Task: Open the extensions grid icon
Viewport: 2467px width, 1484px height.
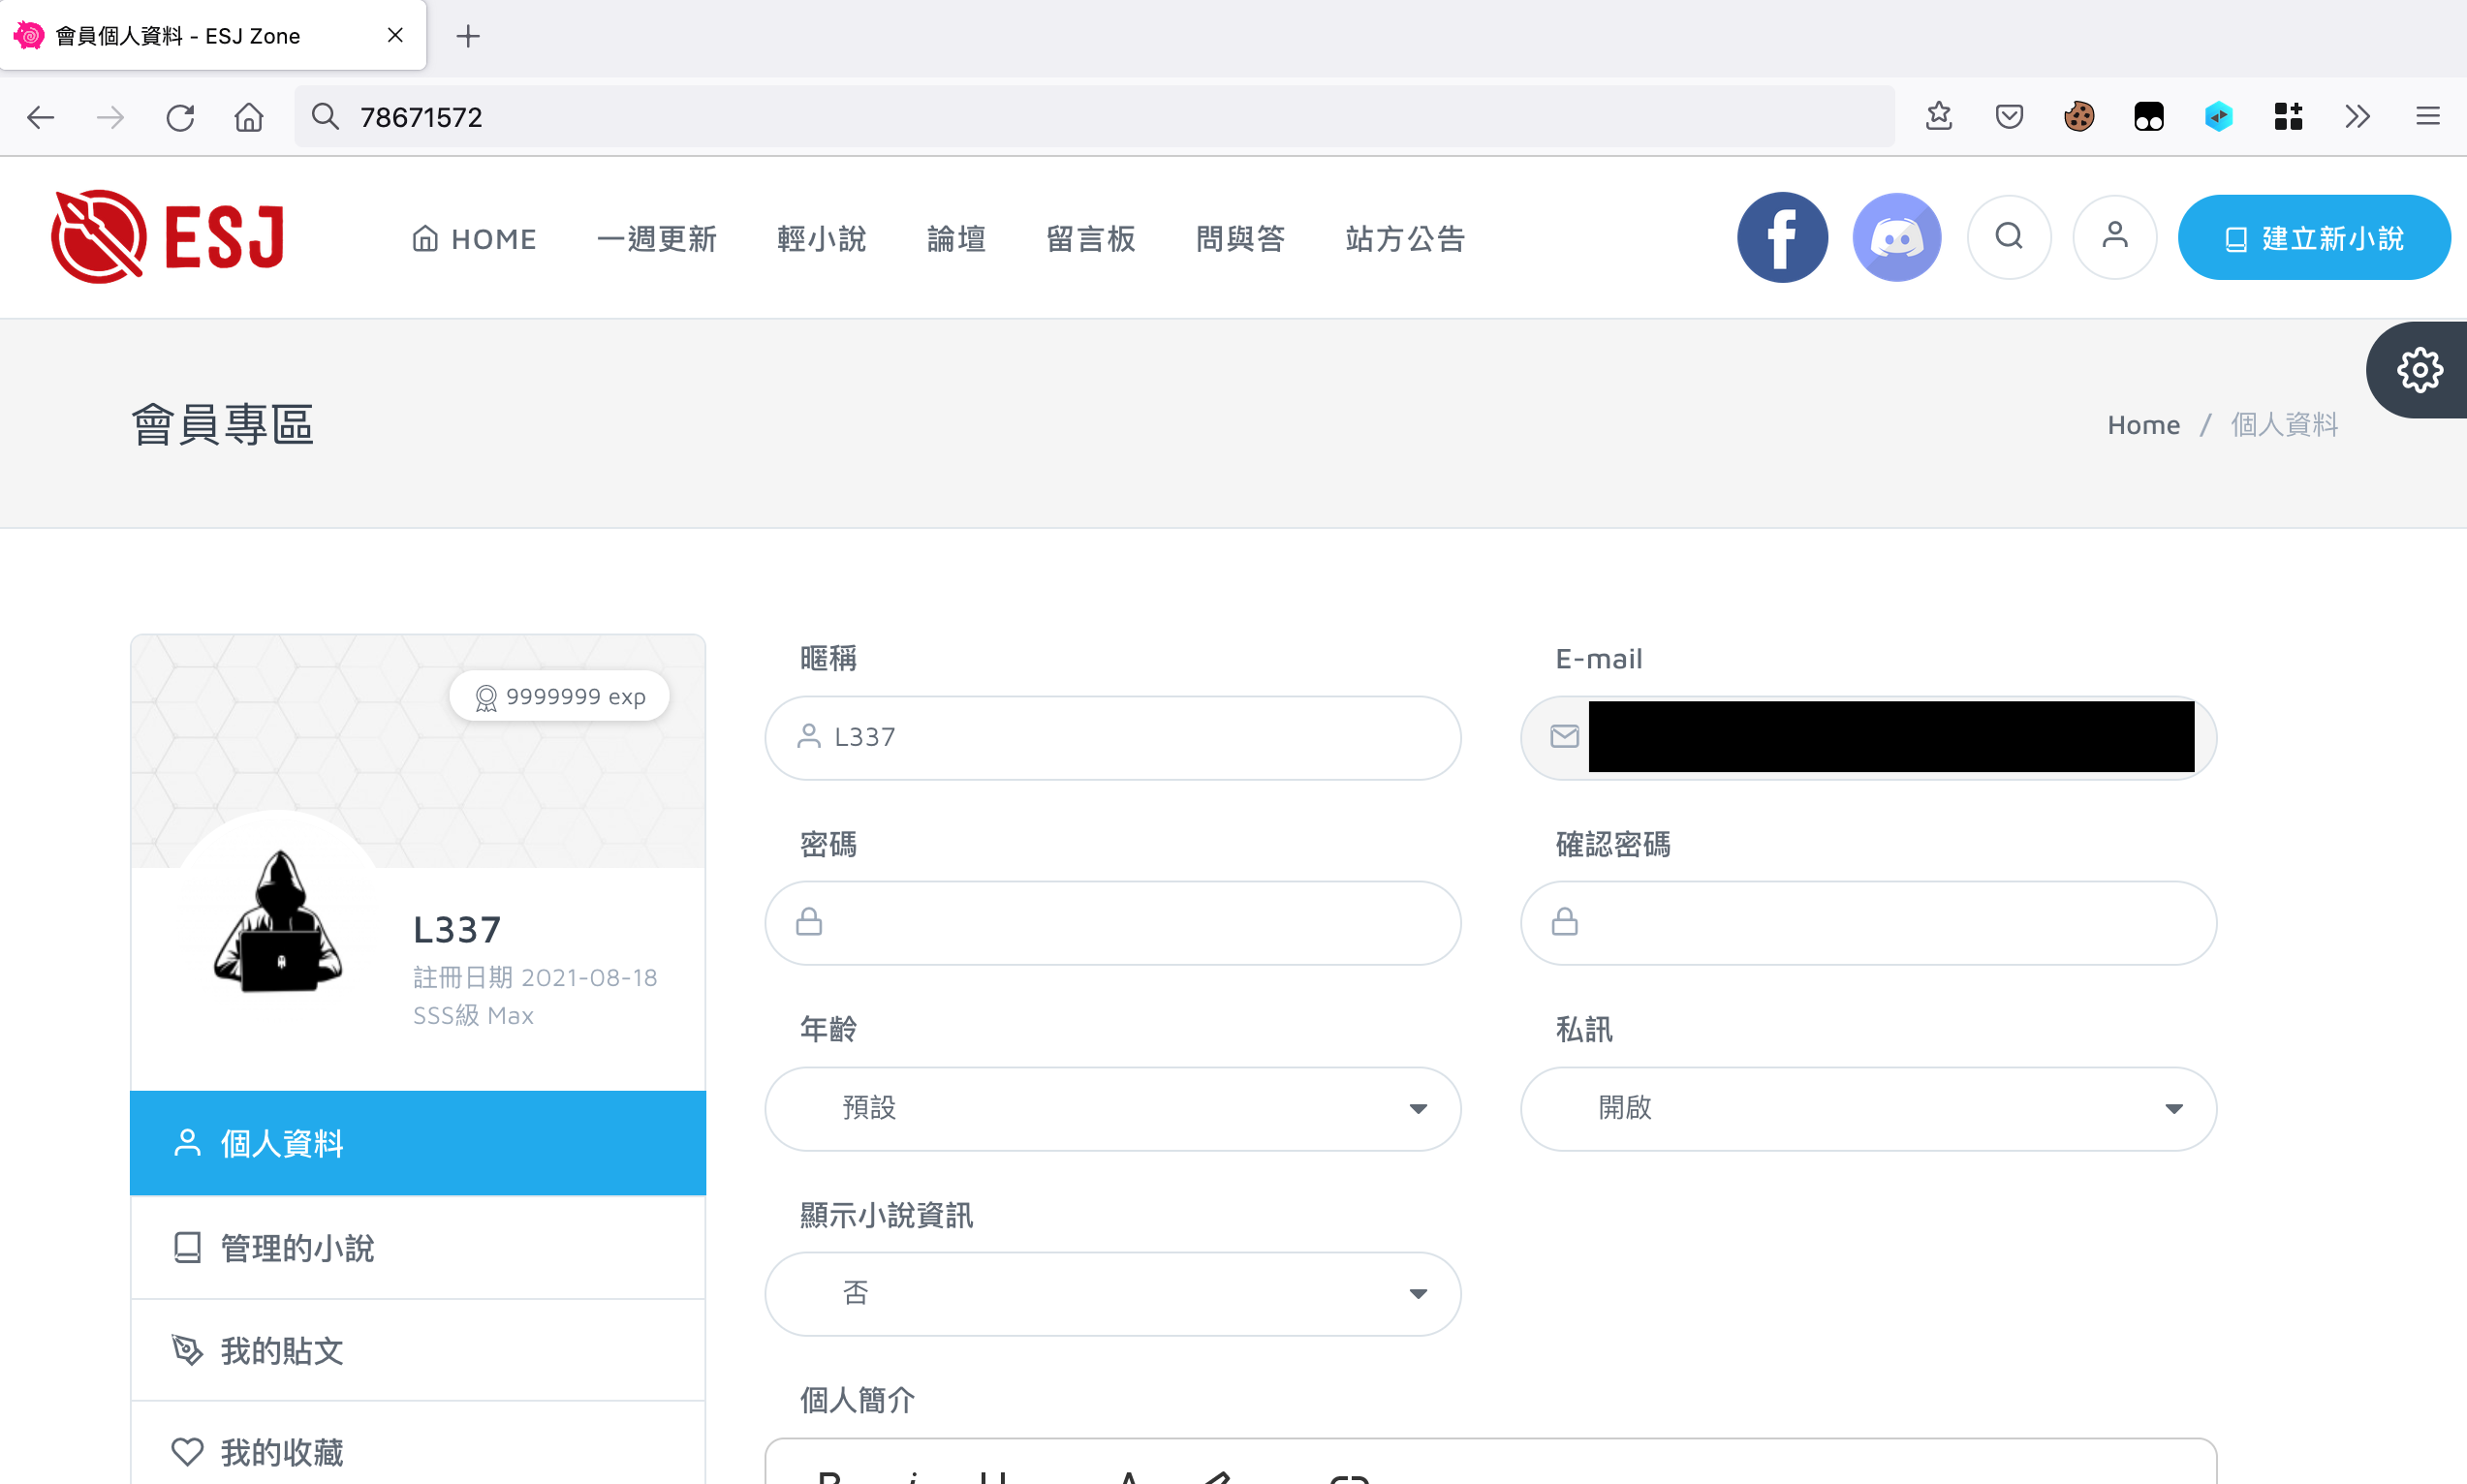Action: click(x=2288, y=116)
